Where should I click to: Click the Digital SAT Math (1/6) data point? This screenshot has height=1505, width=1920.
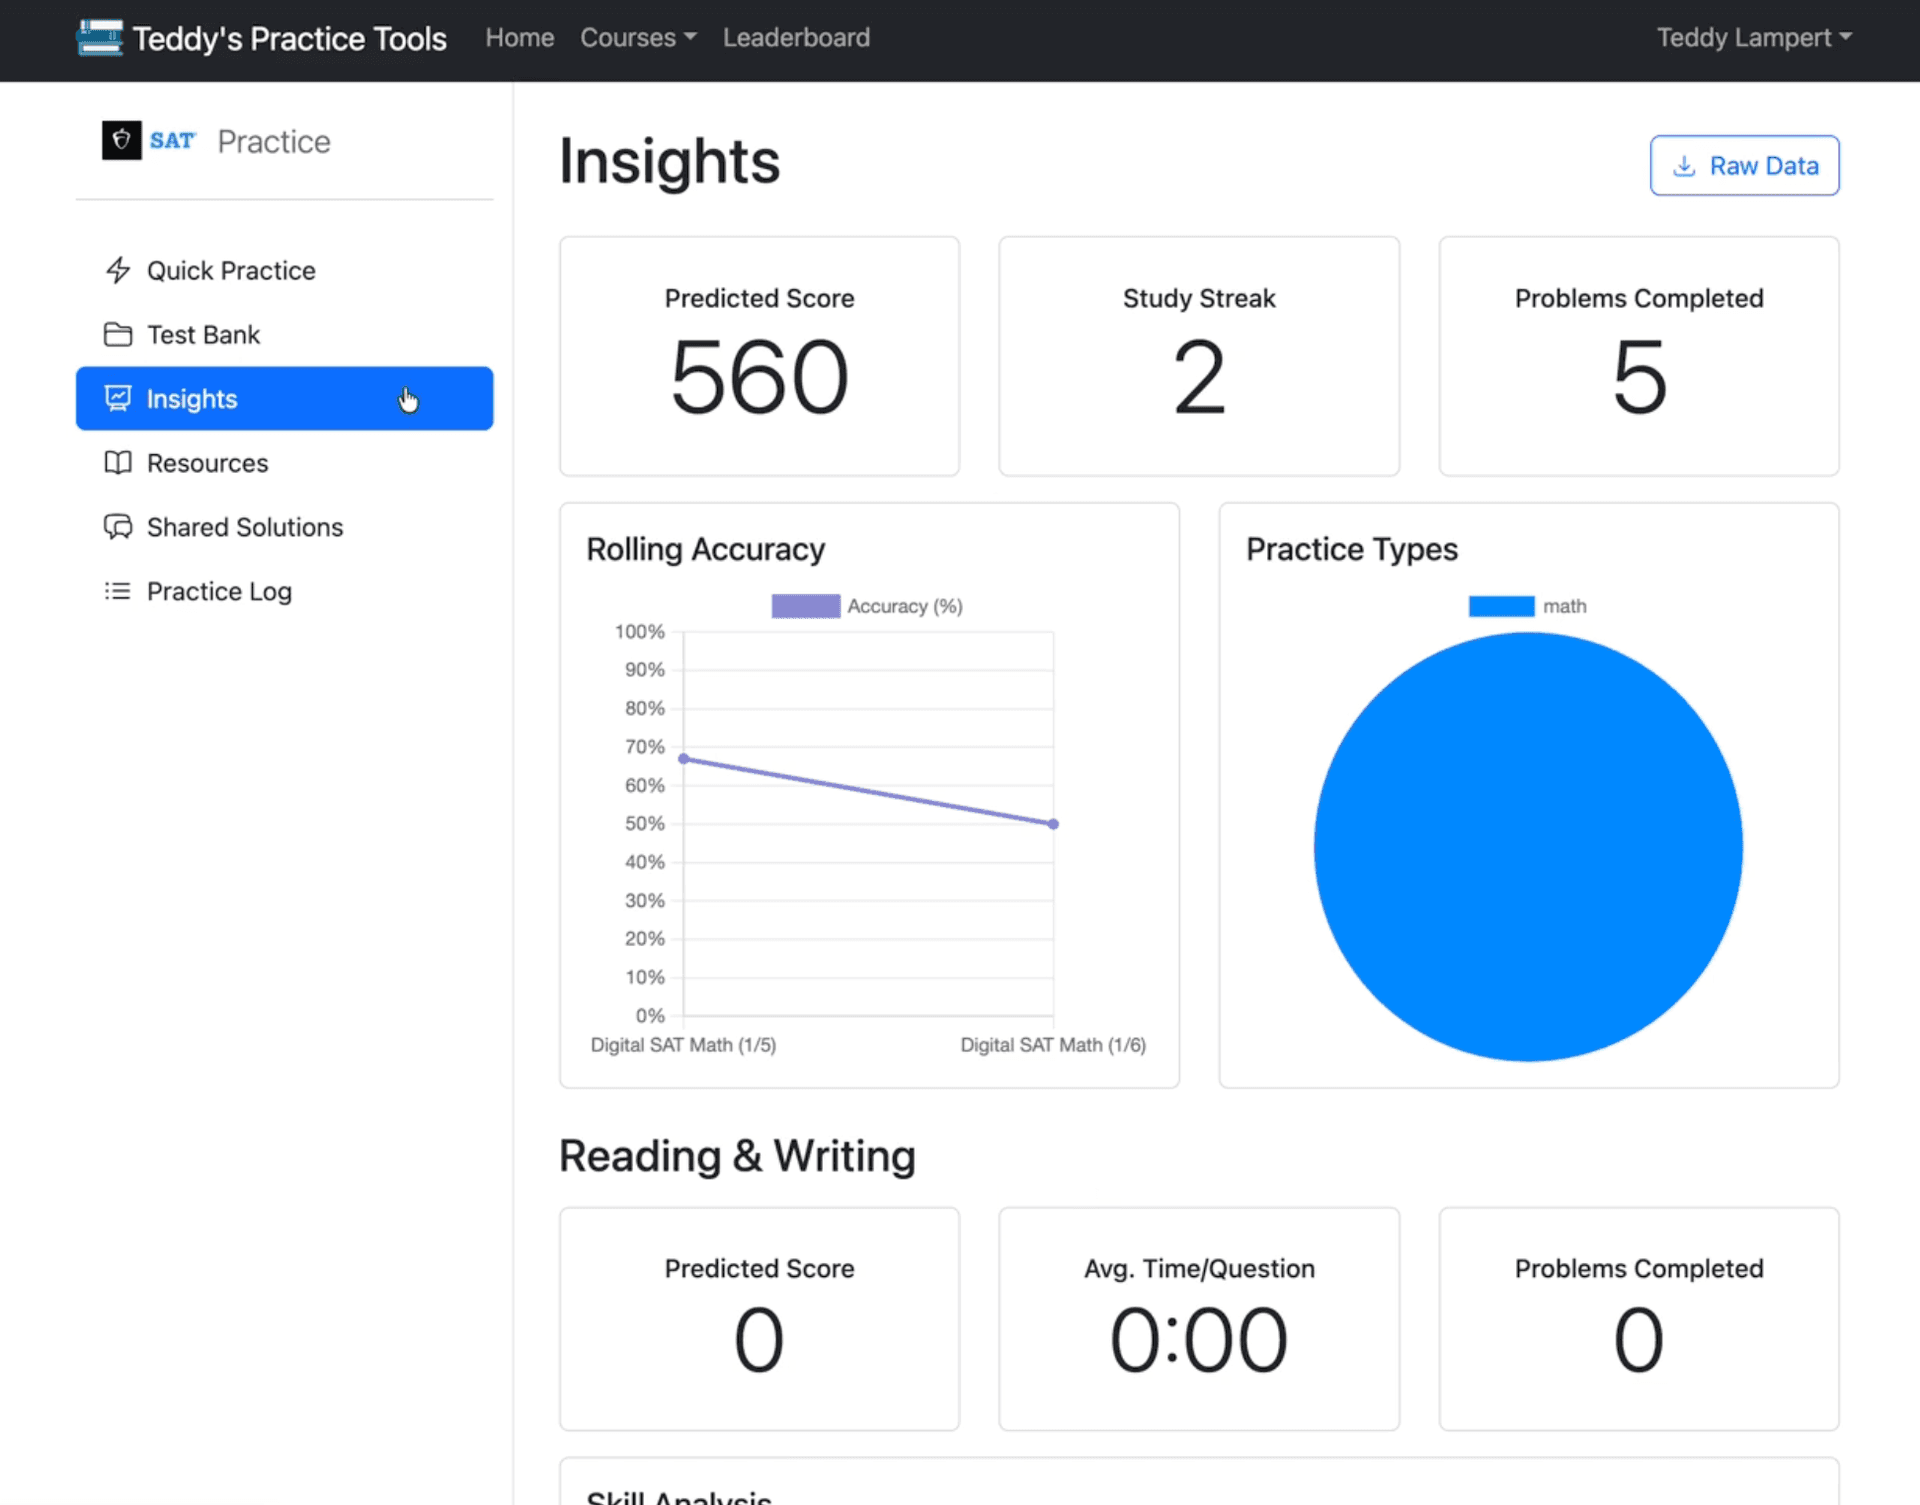pyautogui.click(x=1053, y=824)
